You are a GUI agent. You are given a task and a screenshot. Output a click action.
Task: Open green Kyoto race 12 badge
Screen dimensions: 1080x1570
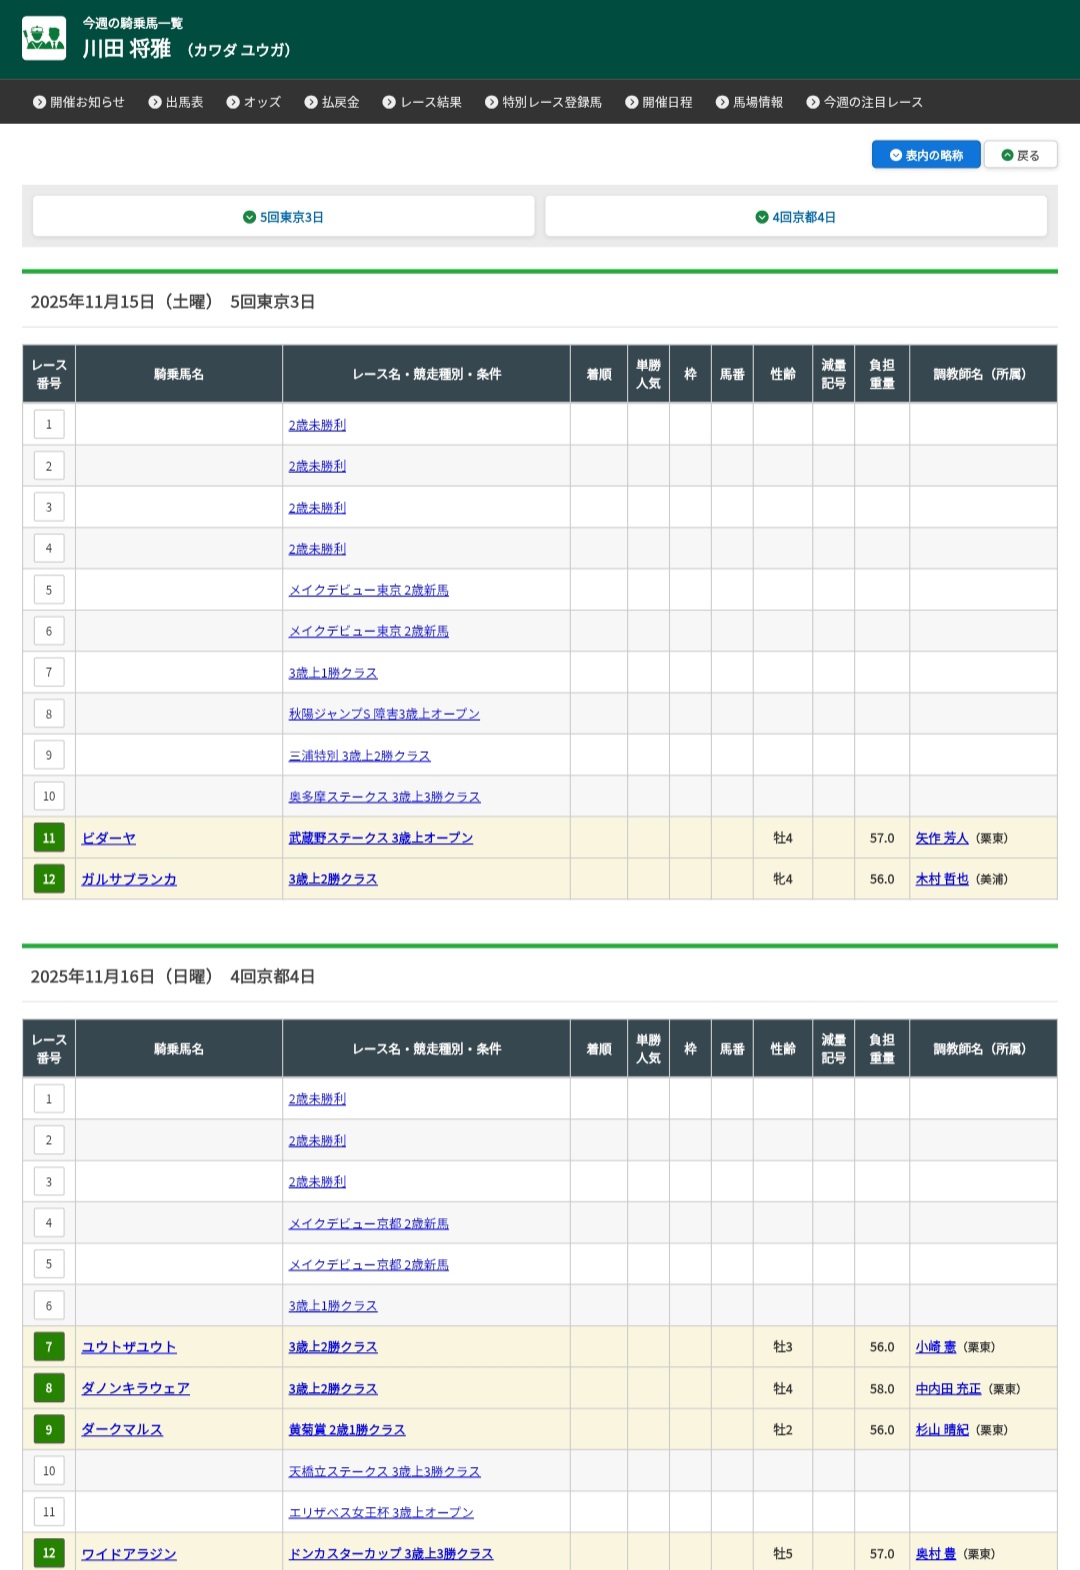[49, 1553]
